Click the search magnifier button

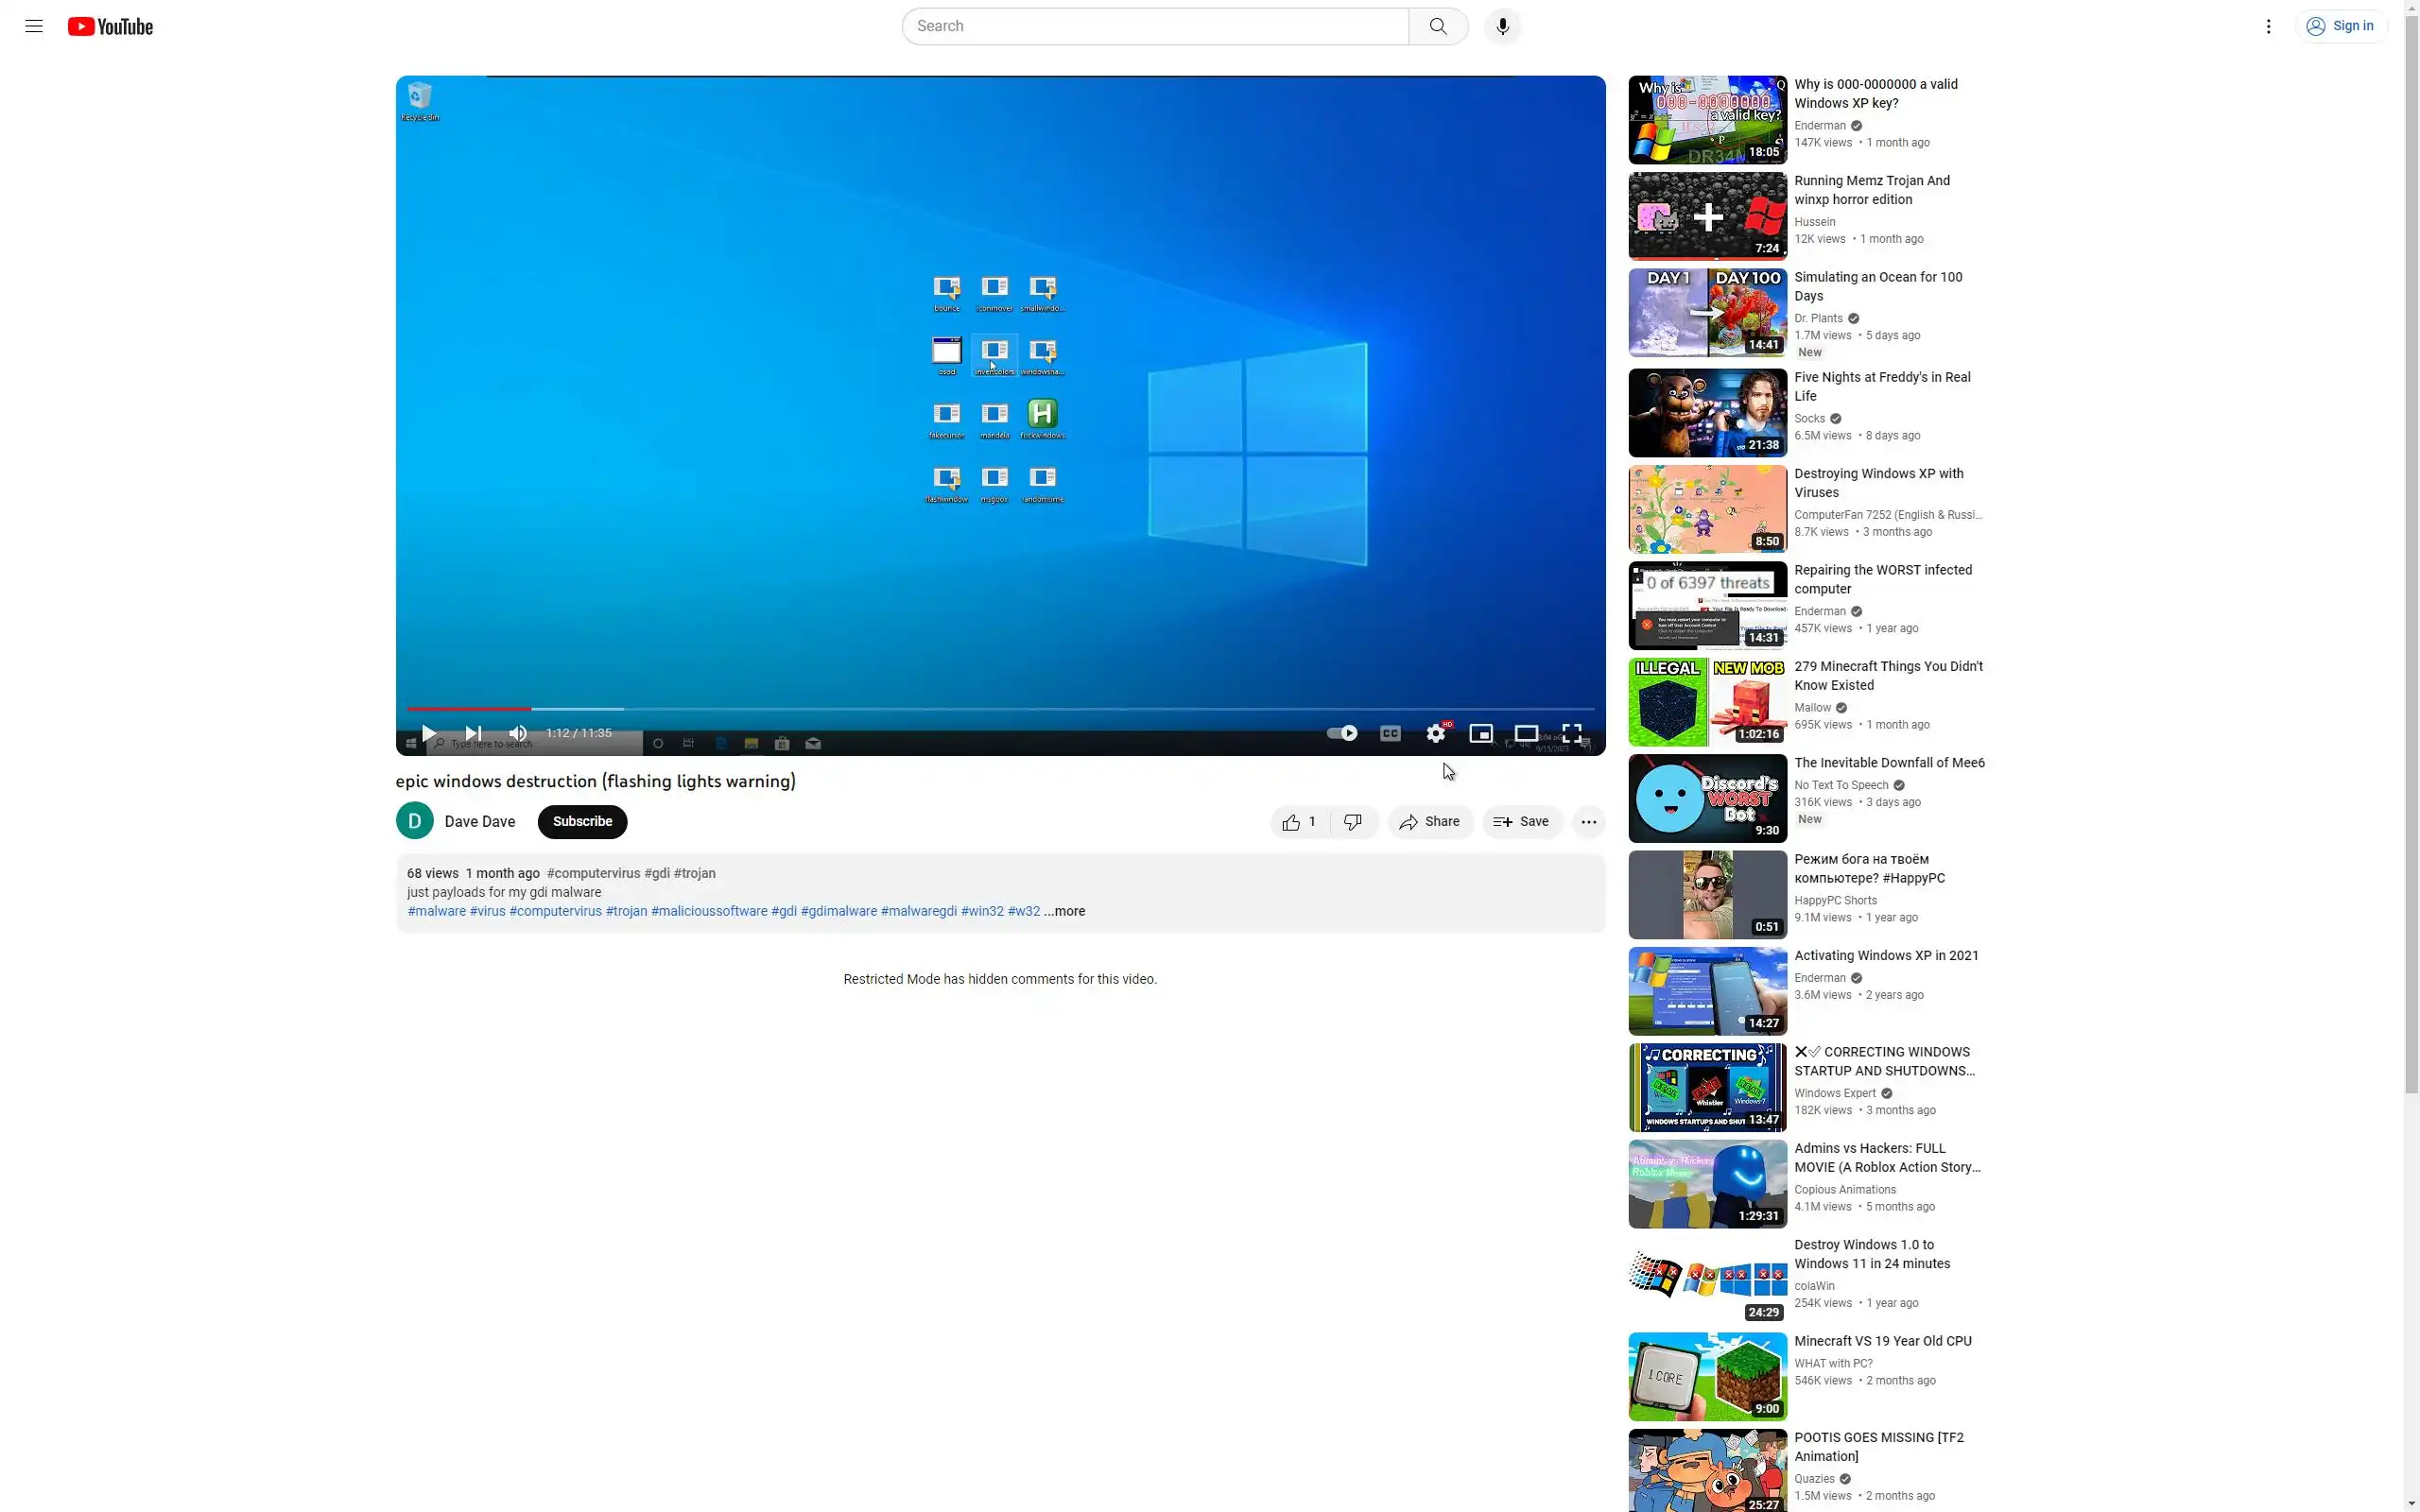(x=1437, y=26)
